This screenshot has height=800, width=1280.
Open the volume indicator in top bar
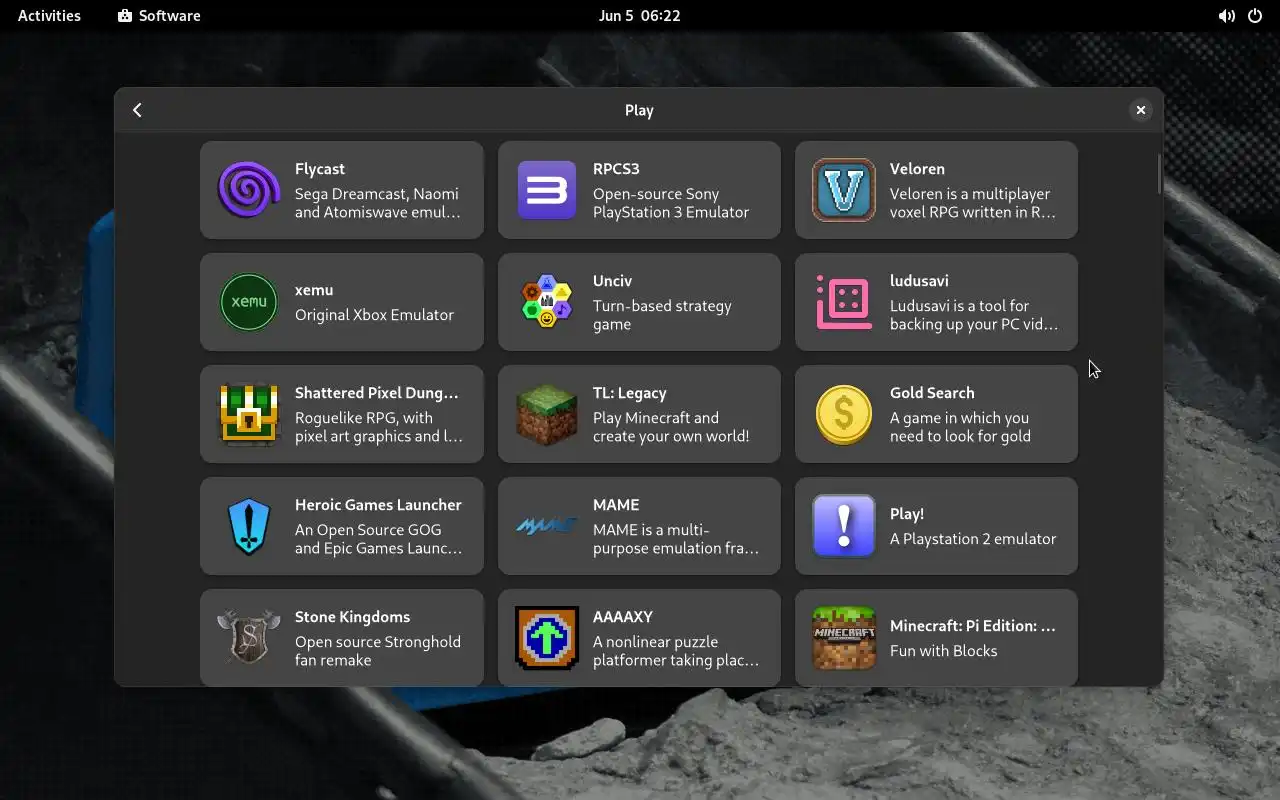tap(1226, 16)
